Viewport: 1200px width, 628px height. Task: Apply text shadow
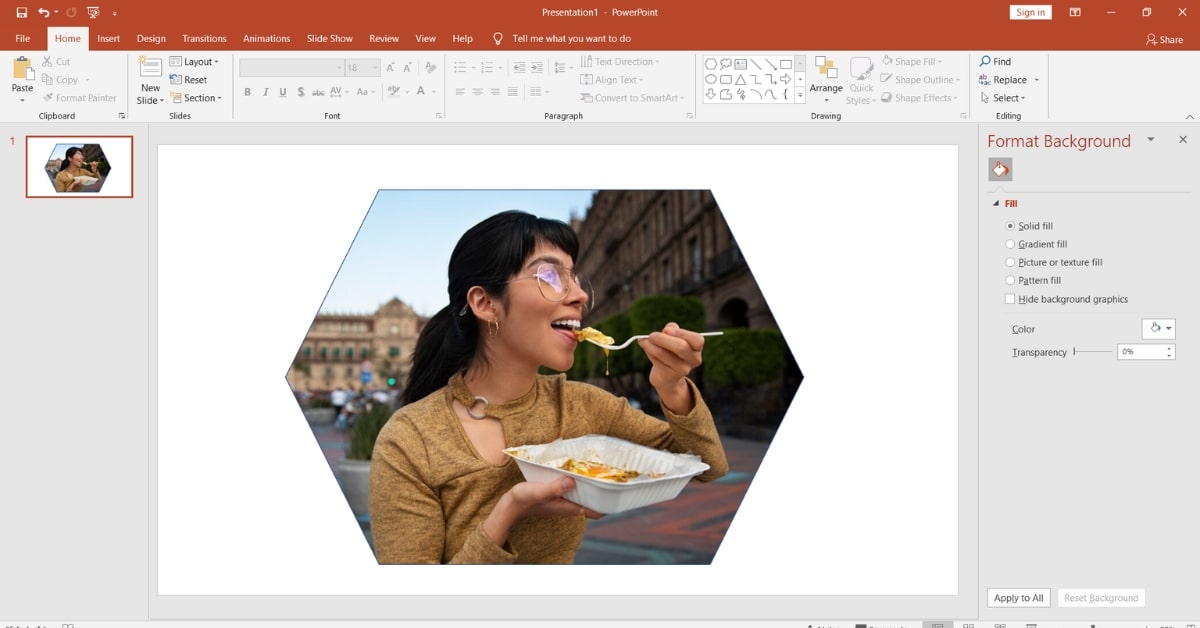tap(301, 92)
